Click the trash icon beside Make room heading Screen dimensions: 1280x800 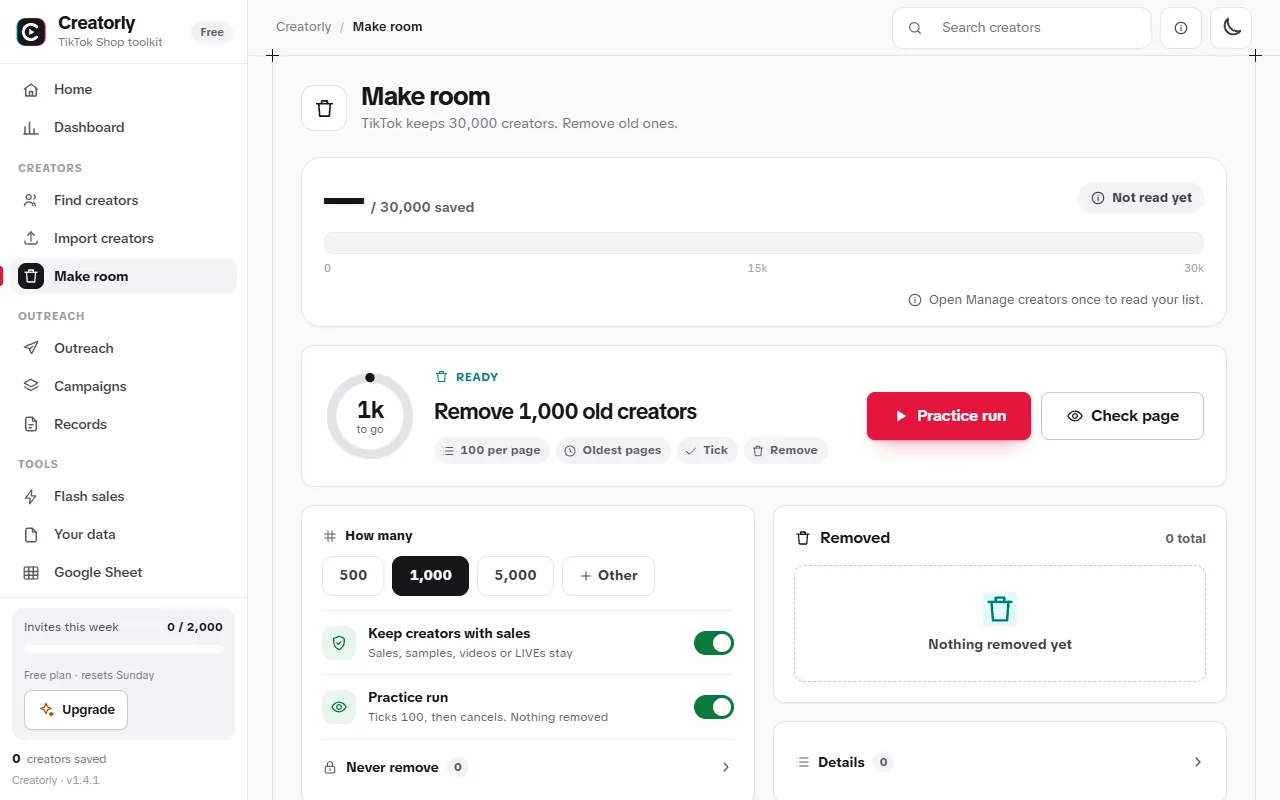click(x=324, y=108)
